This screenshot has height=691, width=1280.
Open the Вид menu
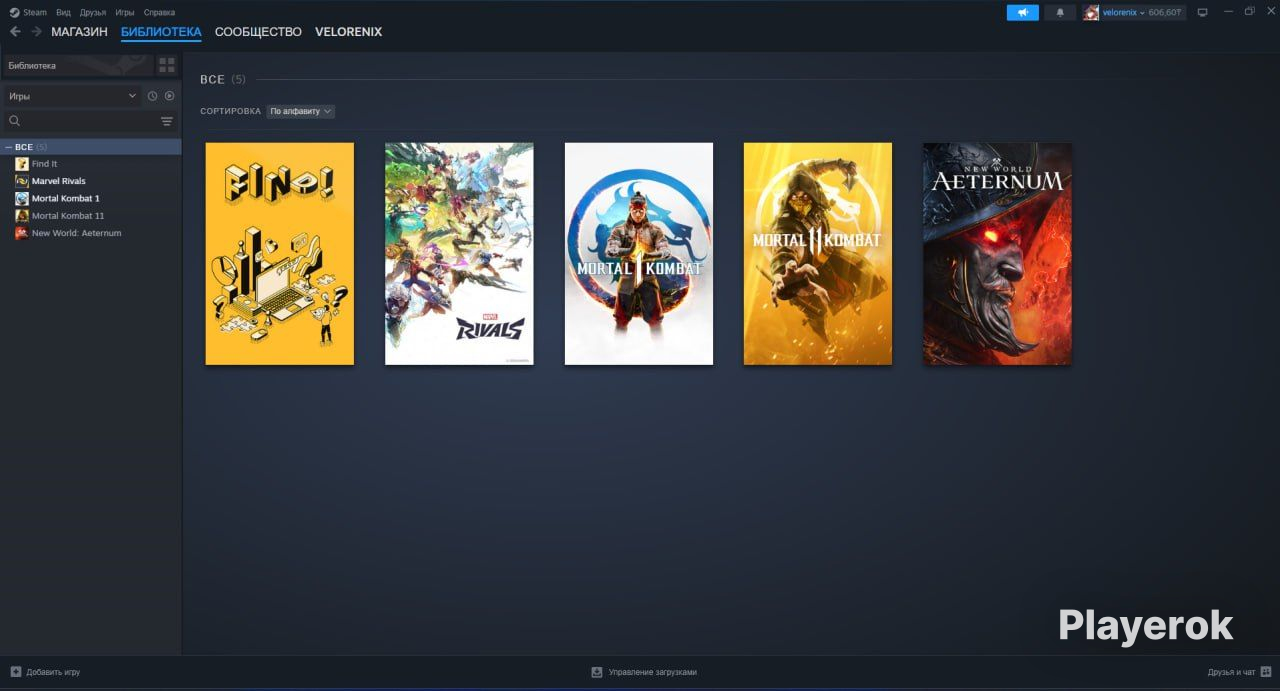64,13
